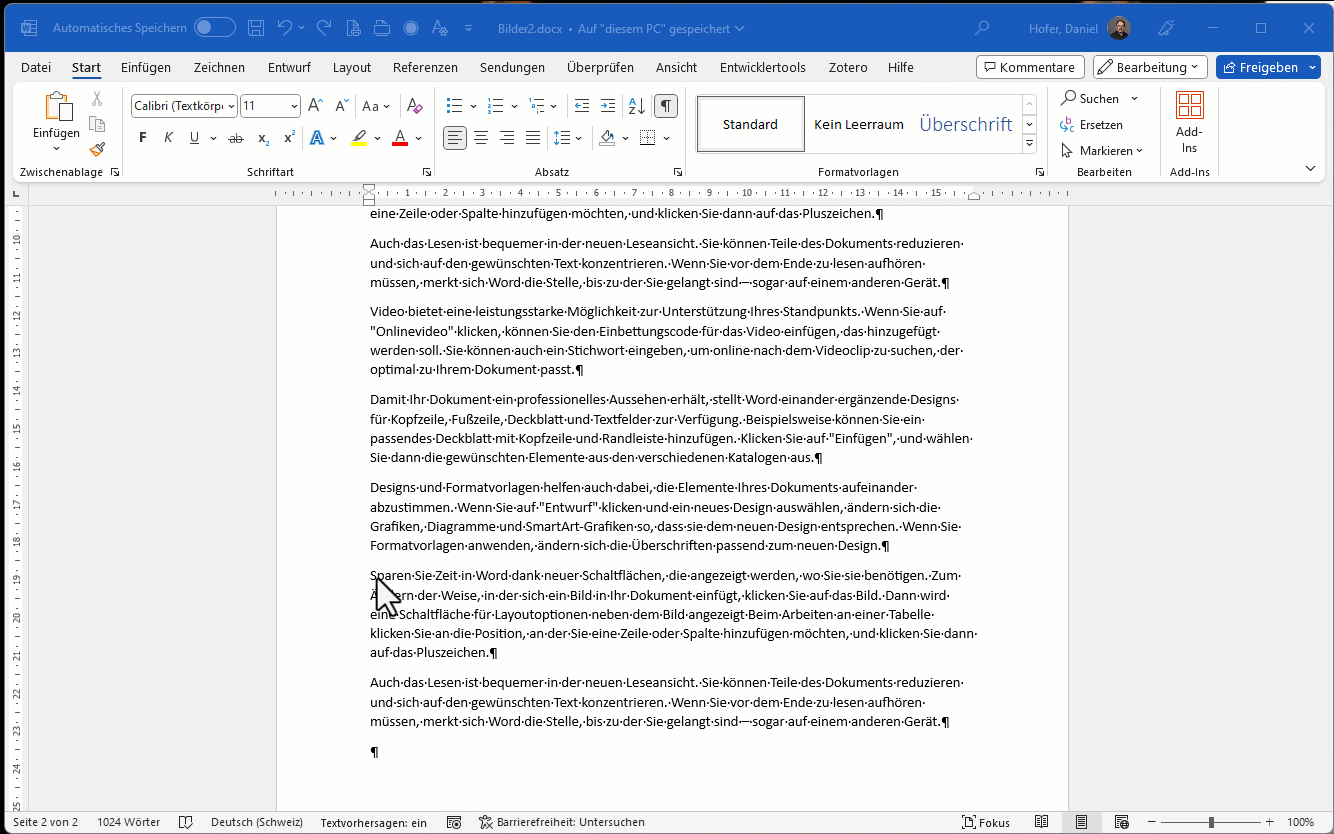Center-align the paragraph text
This screenshot has width=1334, height=834.
click(481, 138)
